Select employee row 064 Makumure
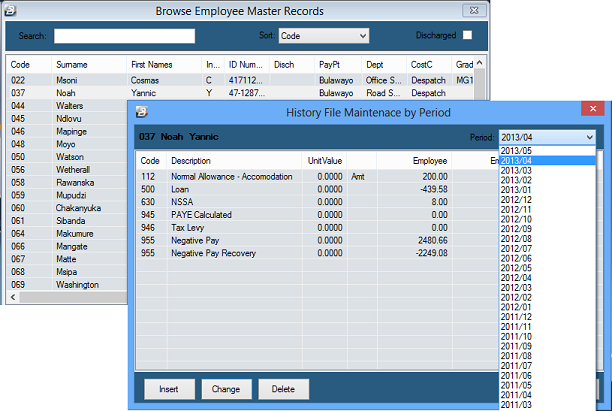 [67, 233]
